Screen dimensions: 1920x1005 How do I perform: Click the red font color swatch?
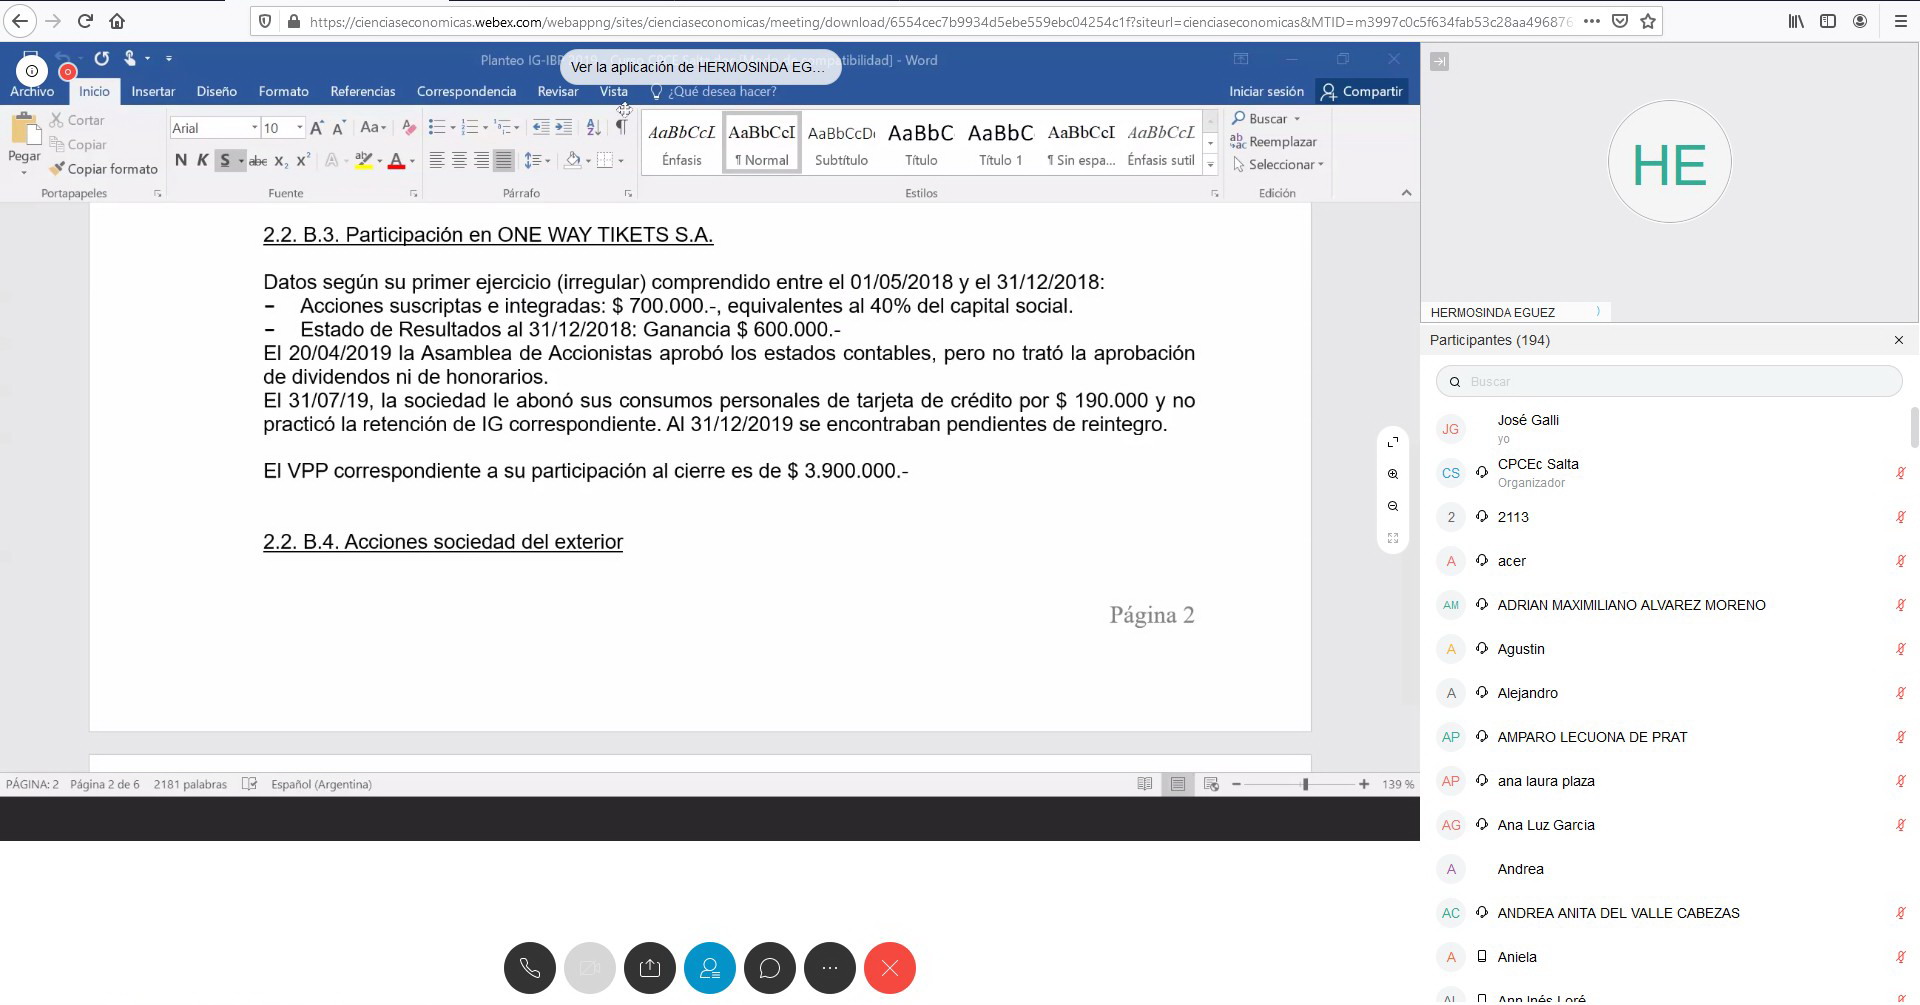396,161
